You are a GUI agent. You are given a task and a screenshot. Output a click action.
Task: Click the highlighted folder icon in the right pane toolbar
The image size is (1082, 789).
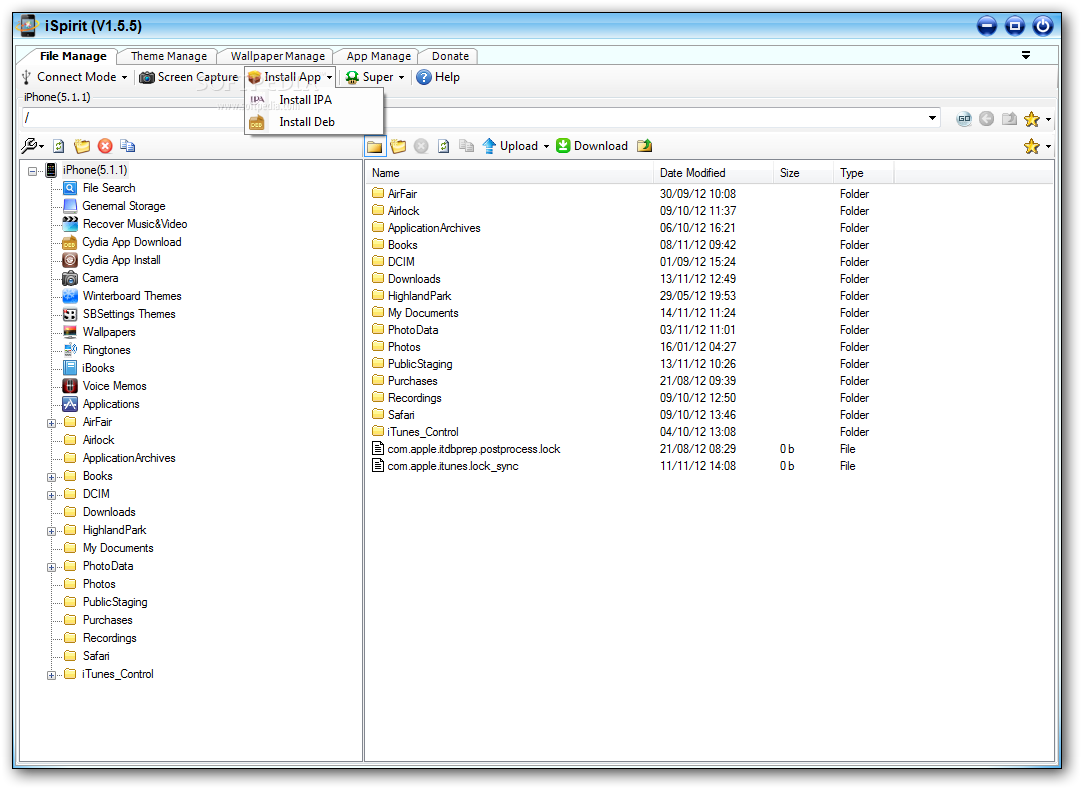tap(375, 146)
